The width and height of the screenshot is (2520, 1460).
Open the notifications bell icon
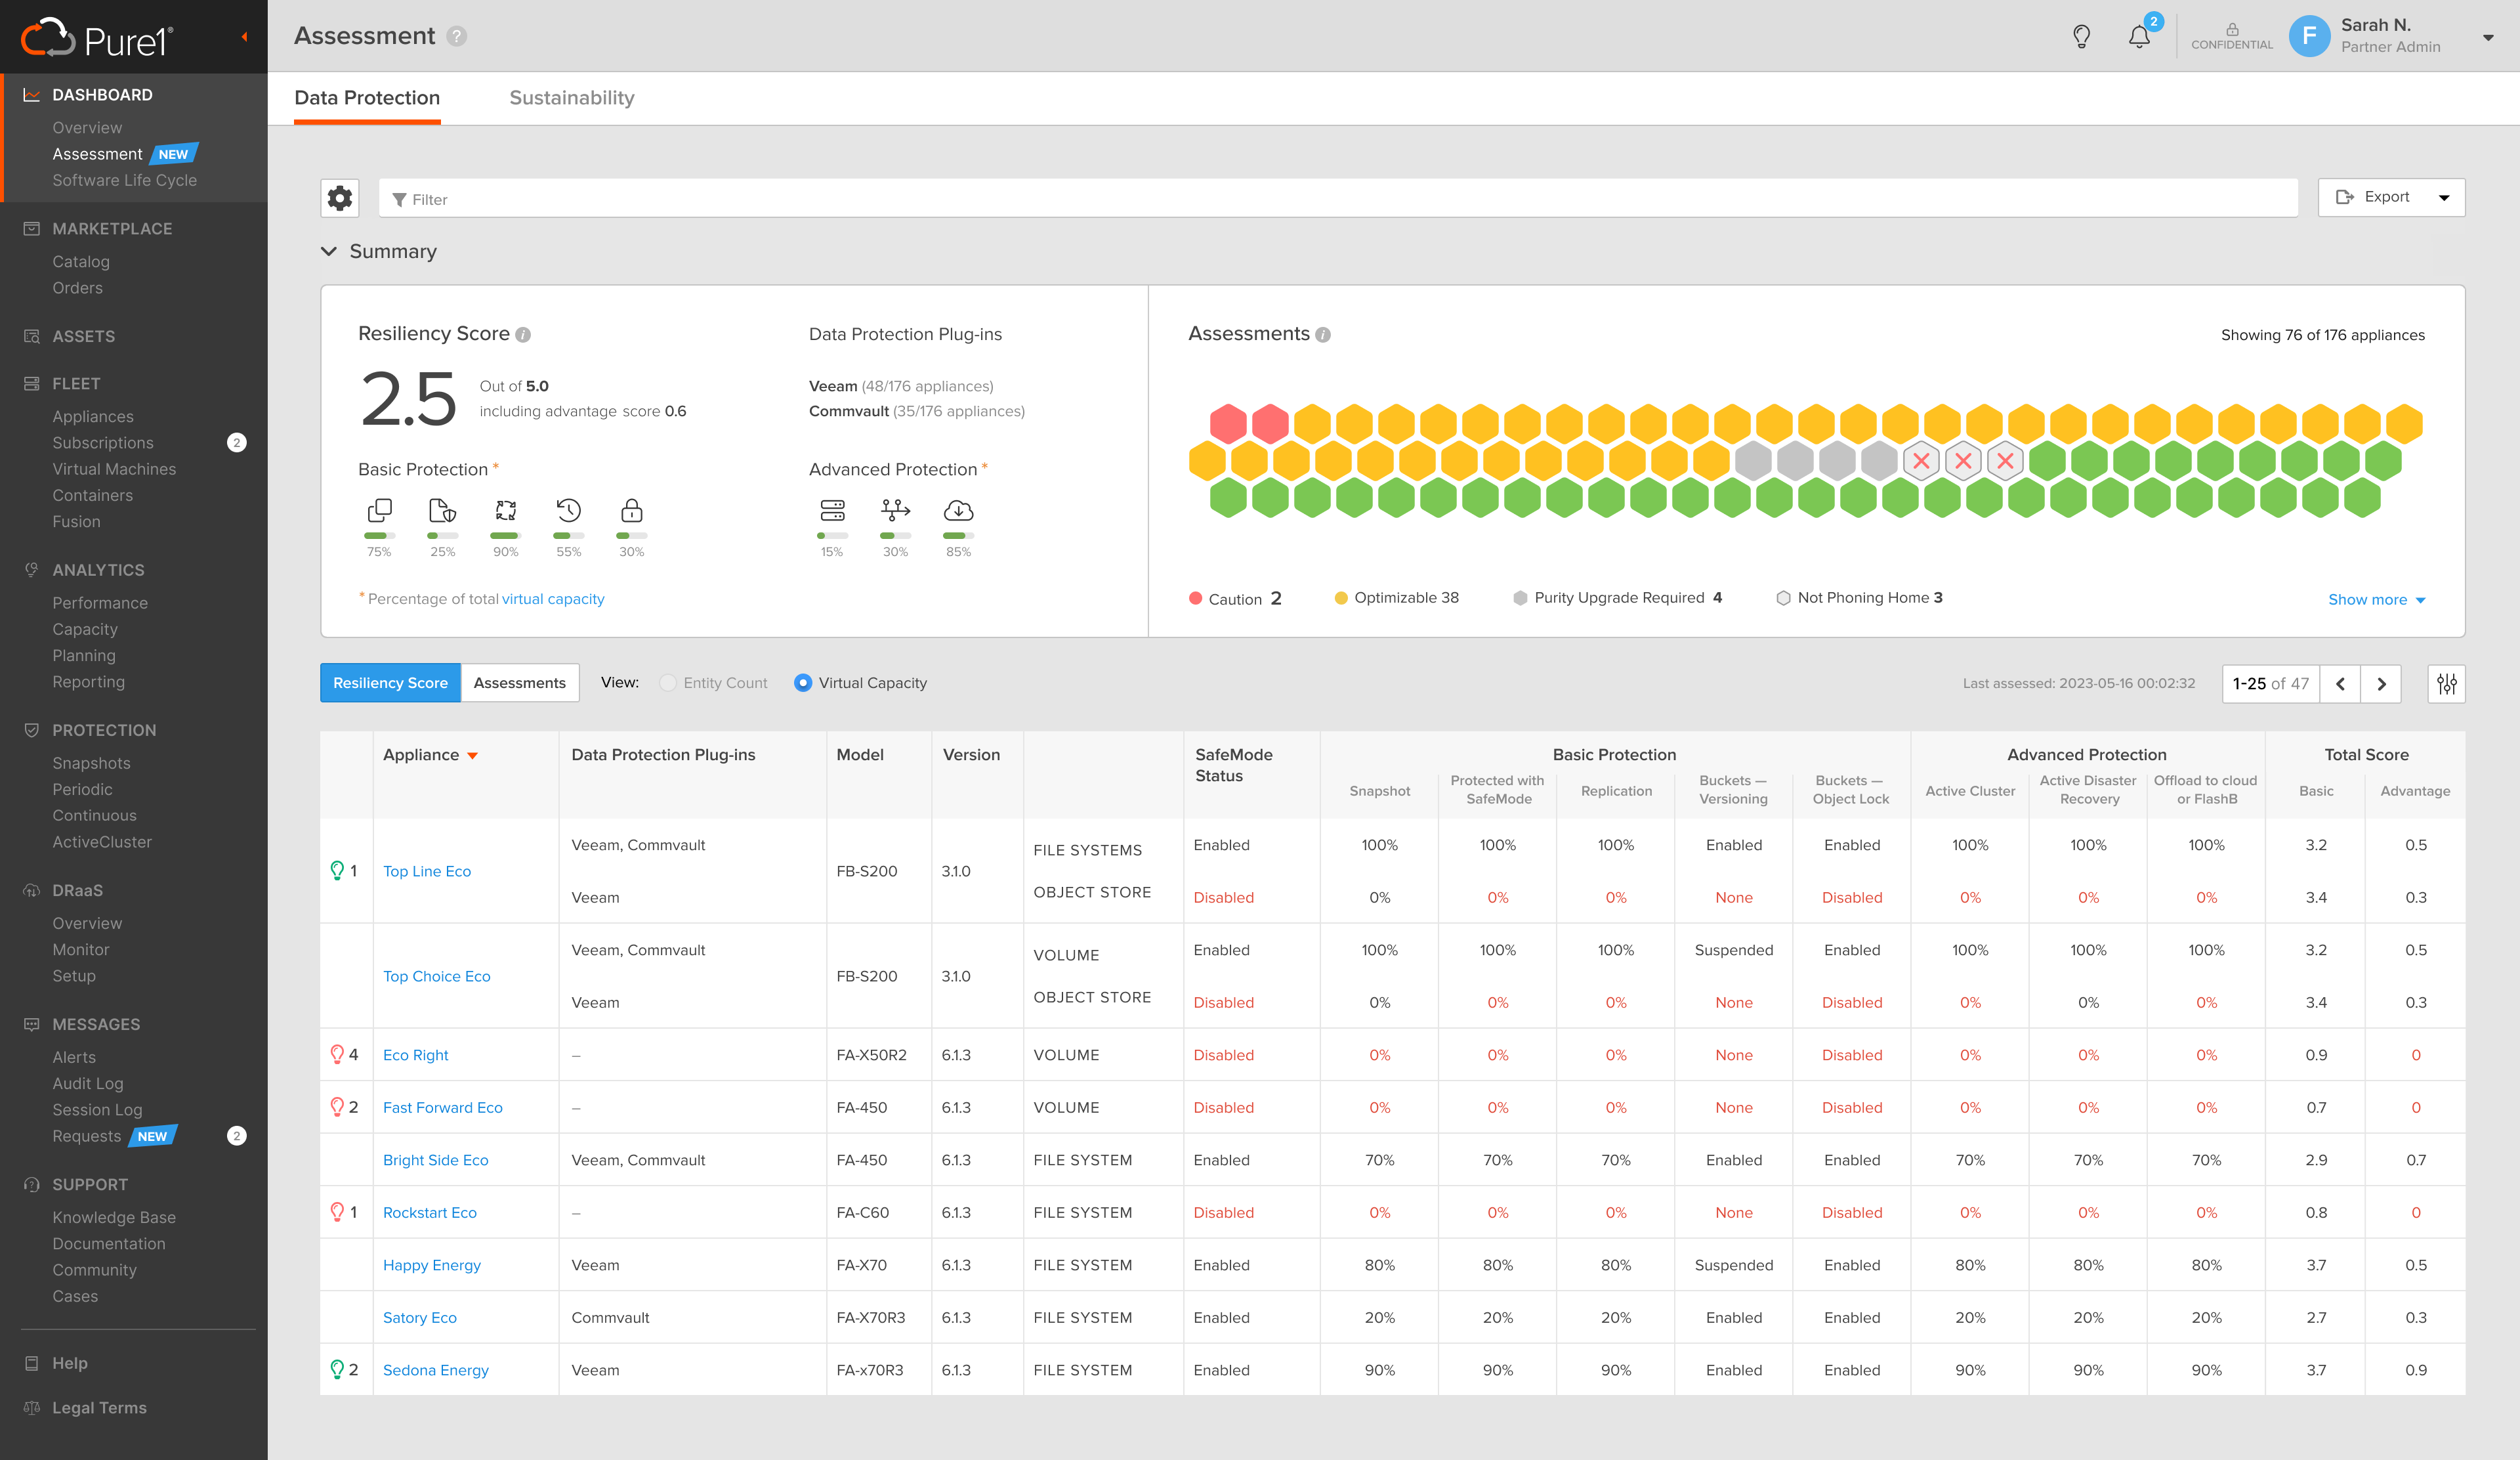pos(2139,37)
